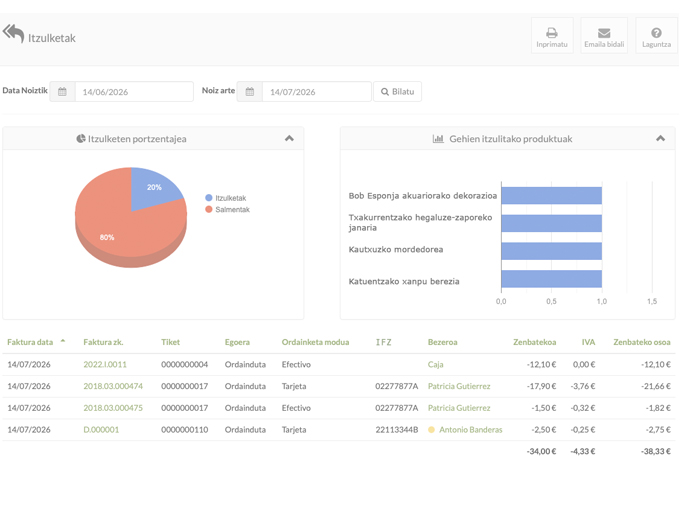Sort by Ordainketa modua column header
This screenshot has height=518, width=682.
click(x=315, y=342)
